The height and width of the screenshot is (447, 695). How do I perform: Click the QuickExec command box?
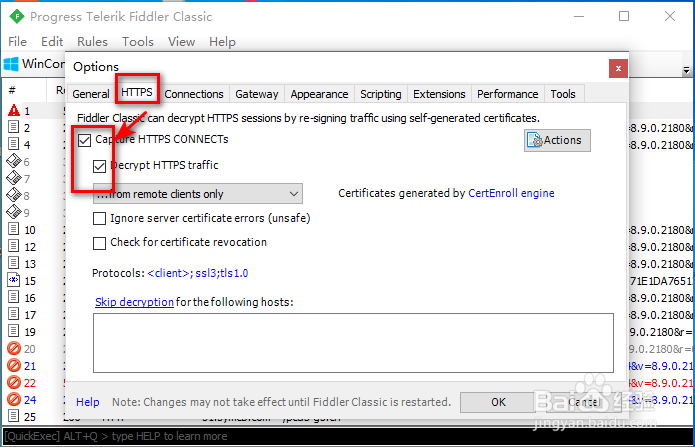[347, 436]
